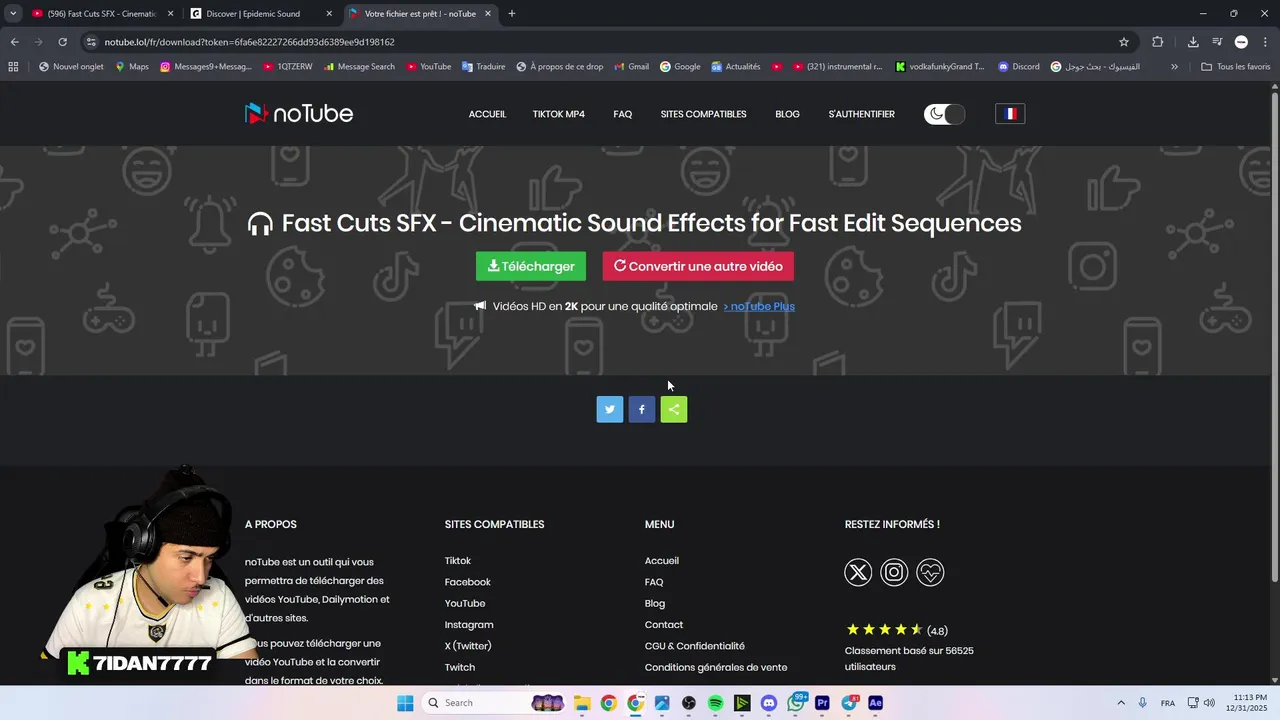
Task: Open WhatsApp from the taskbar
Action: (796, 703)
